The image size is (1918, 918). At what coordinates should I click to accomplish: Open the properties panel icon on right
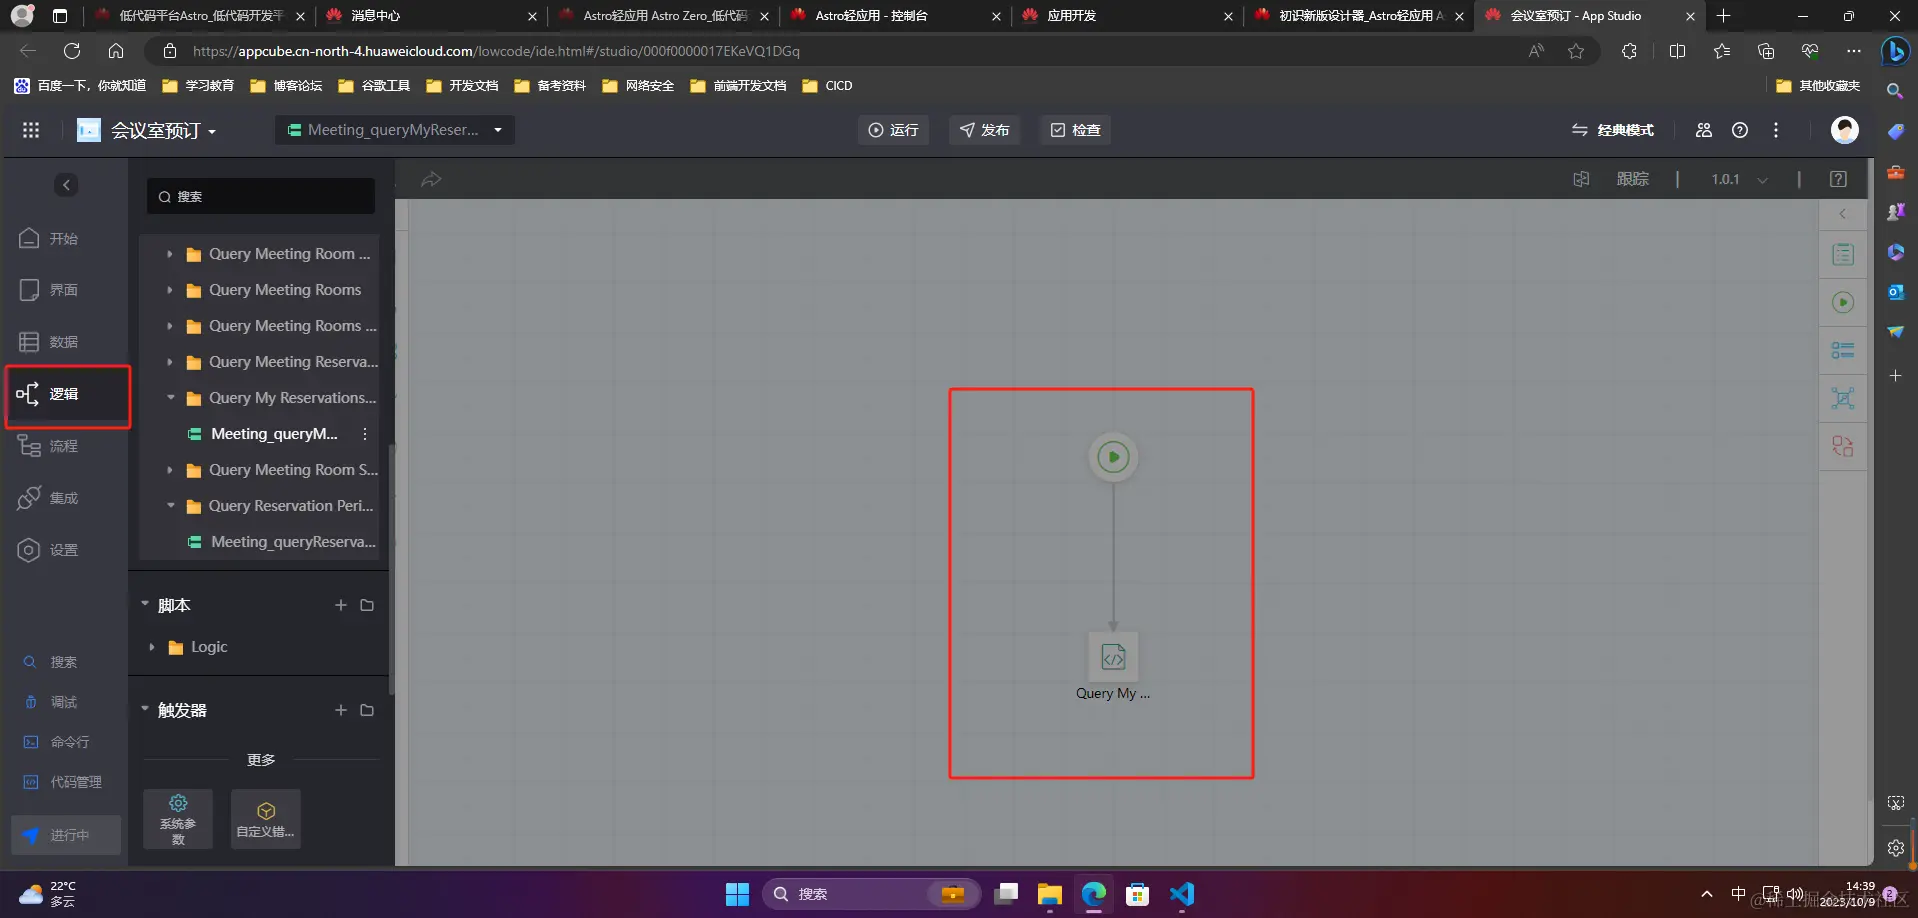[1843, 254]
